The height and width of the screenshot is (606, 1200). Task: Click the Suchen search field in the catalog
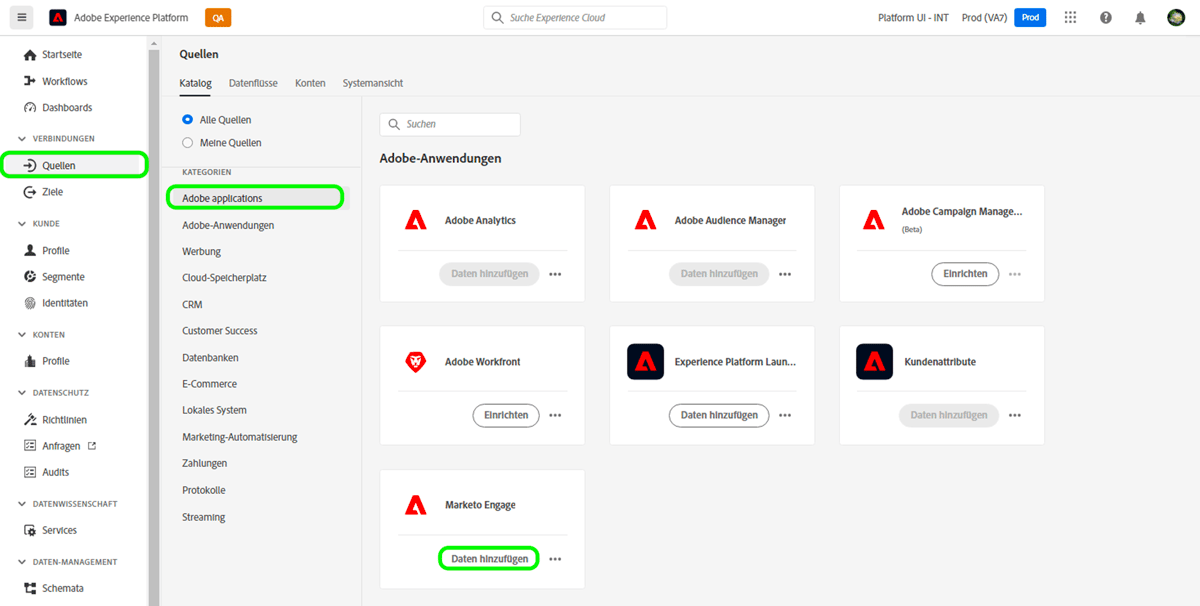[x=450, y=124]
